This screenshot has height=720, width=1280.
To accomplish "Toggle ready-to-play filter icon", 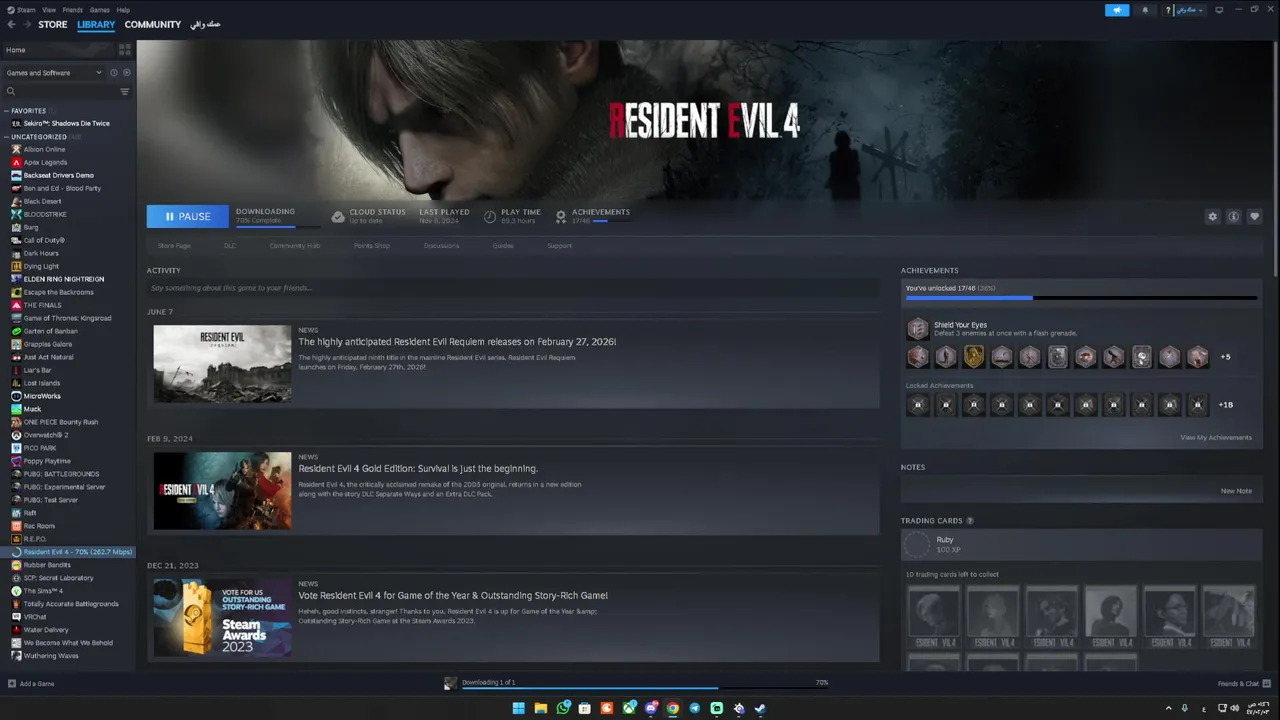I will point(126,73).
